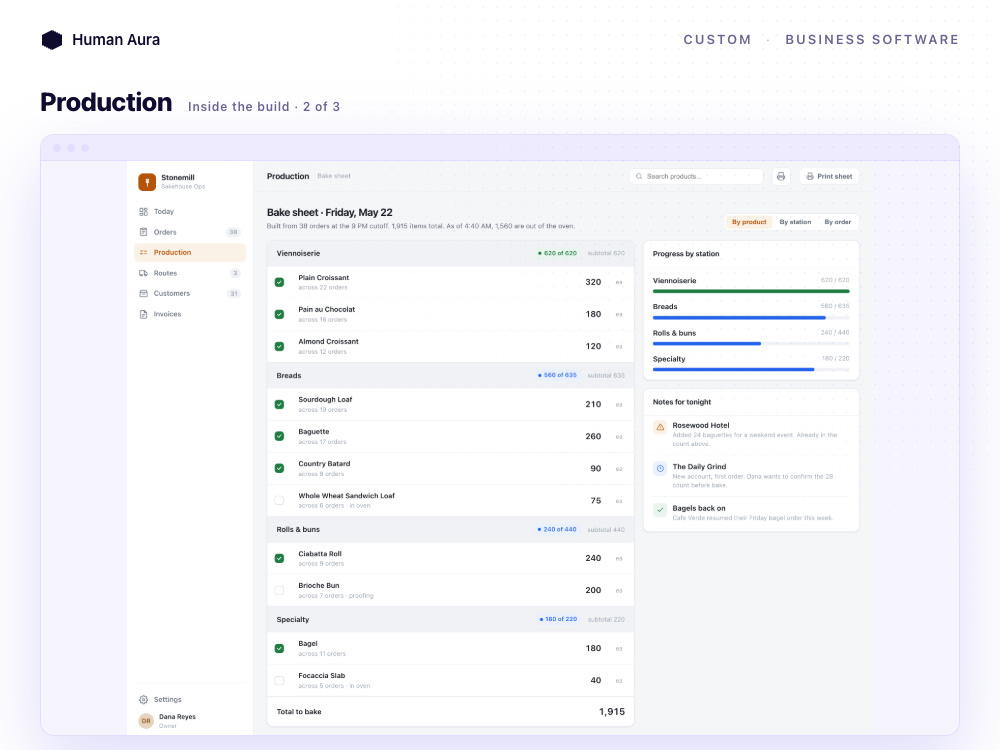Viewport: 1000px width, 750px height.
Task: Click The Daily Grind clock icon
Action: (660, 469)
